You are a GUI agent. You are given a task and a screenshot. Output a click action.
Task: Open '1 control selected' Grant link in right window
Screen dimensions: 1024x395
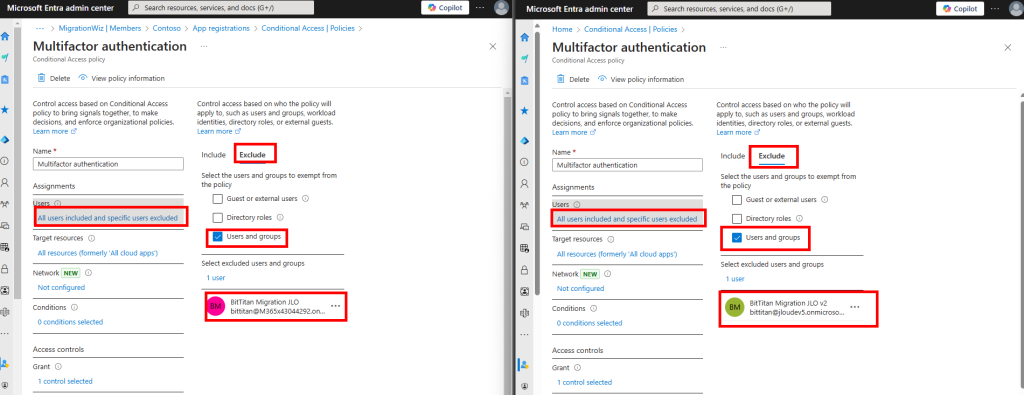584,382
